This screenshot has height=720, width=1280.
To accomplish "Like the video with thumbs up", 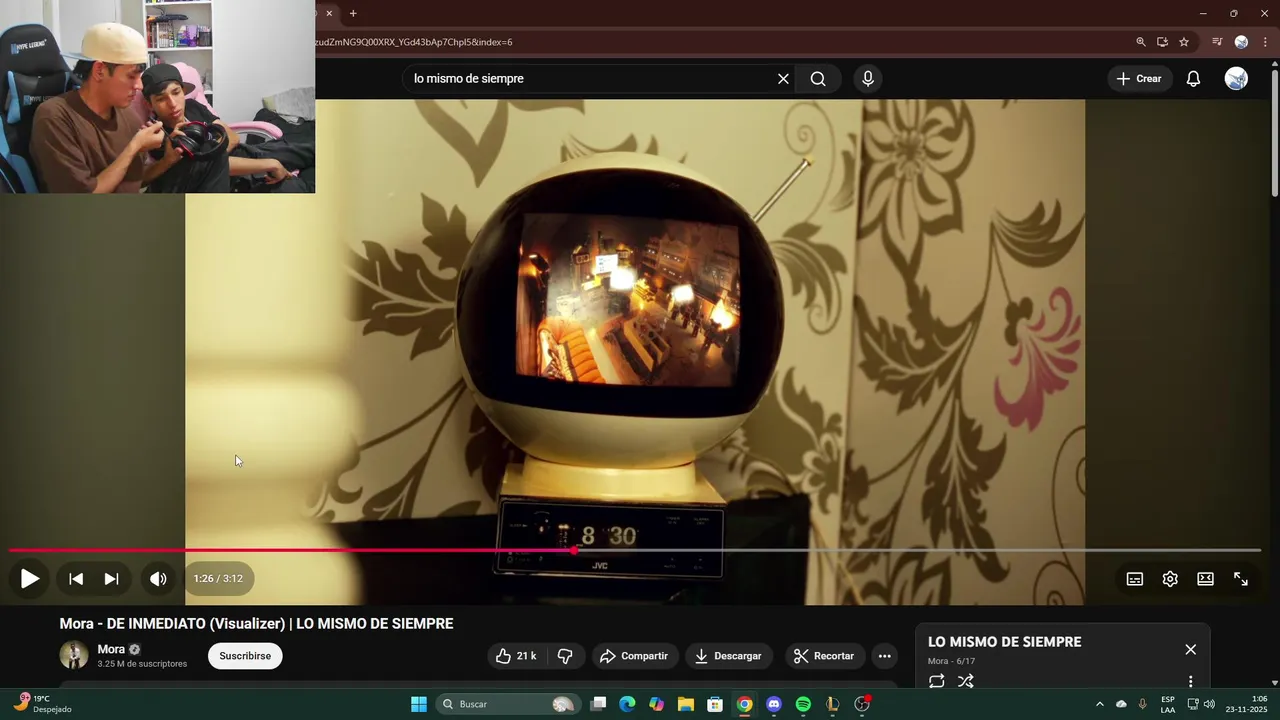I will point(517,656).
